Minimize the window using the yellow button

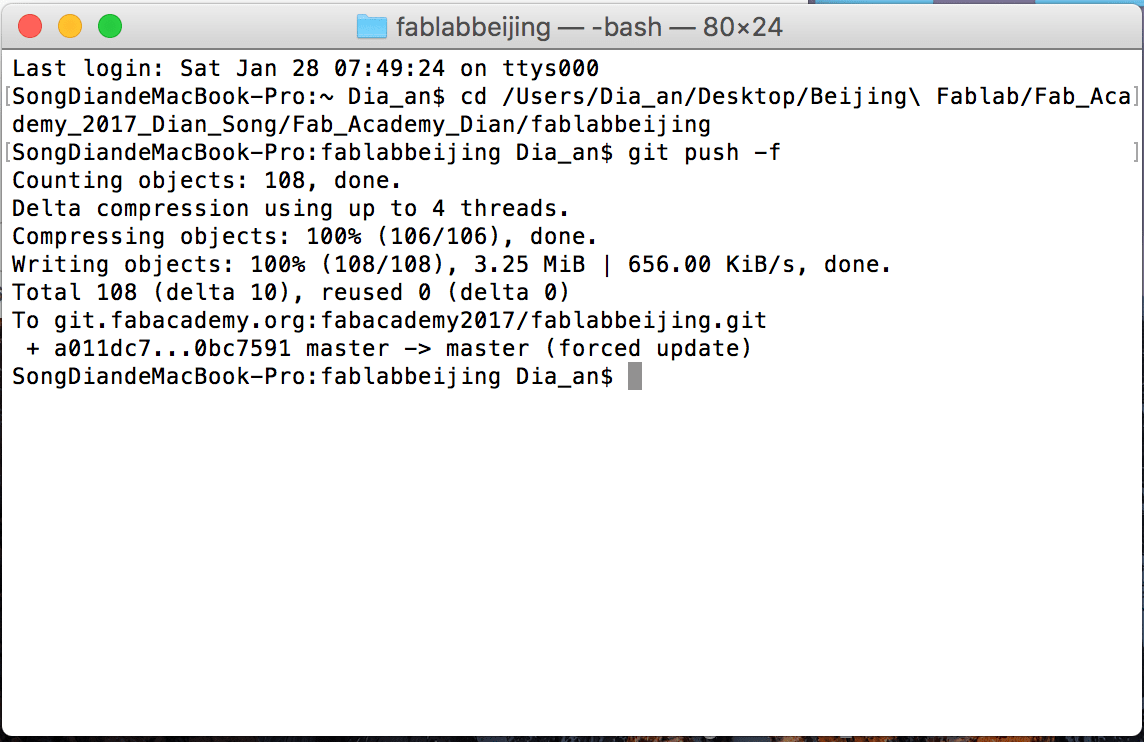tap(70, 26)
